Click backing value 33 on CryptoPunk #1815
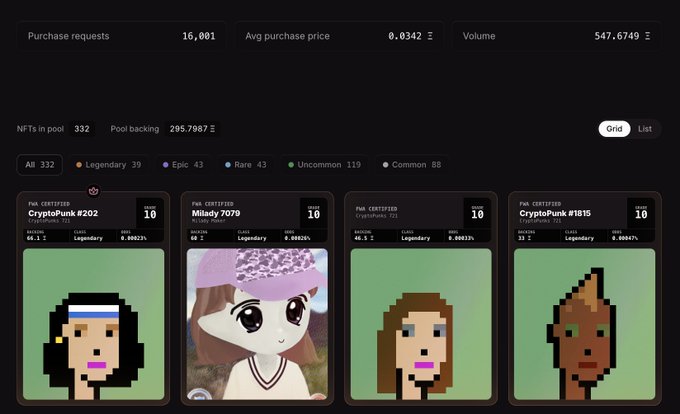Screen dimensions: 680x414 [525, 238]
